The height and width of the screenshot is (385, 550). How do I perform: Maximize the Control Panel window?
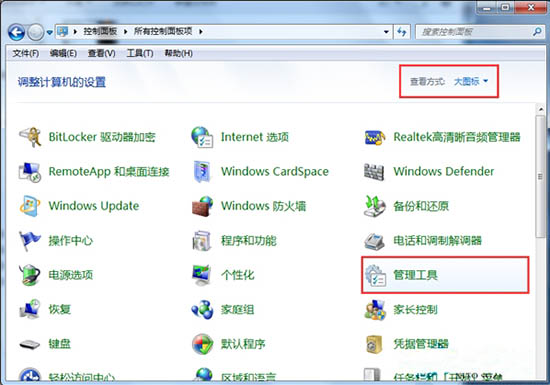tap(505, 8)
